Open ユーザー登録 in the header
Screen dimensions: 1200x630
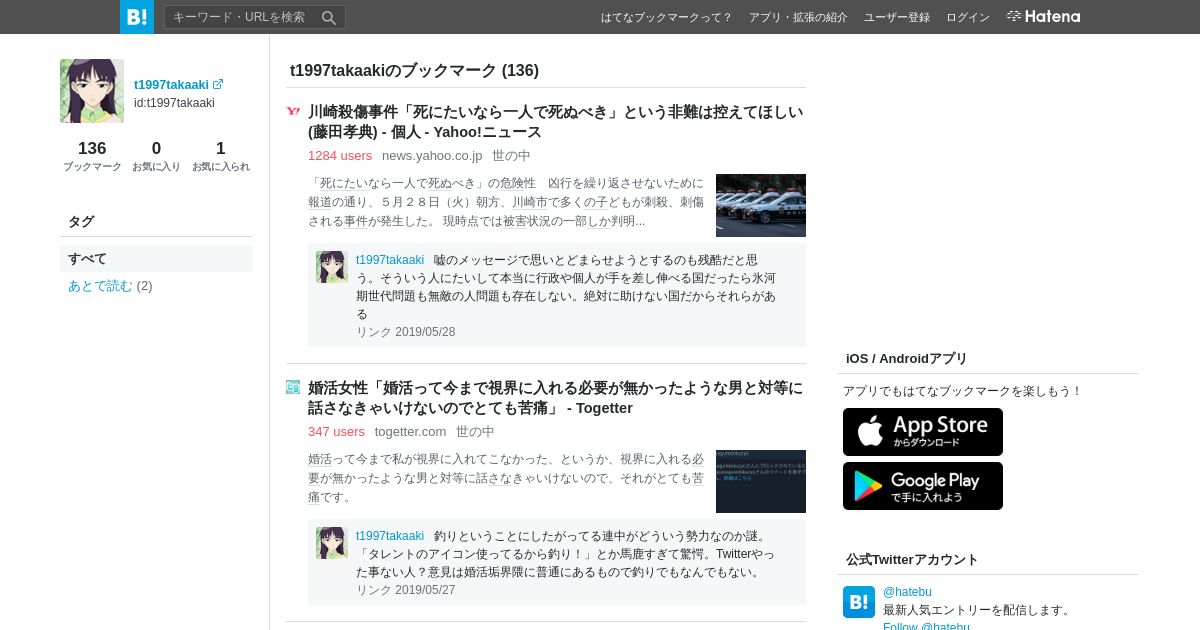tap(897, 17)
